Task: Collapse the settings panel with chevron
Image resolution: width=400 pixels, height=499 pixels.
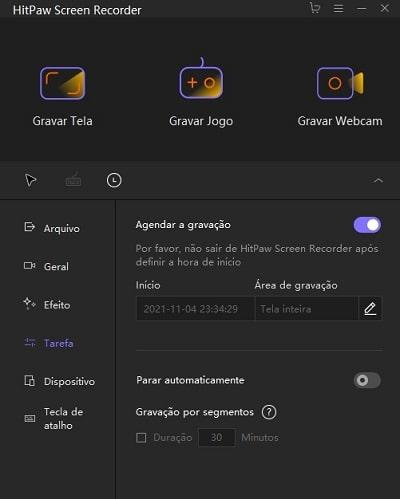Action: point(378,180)
